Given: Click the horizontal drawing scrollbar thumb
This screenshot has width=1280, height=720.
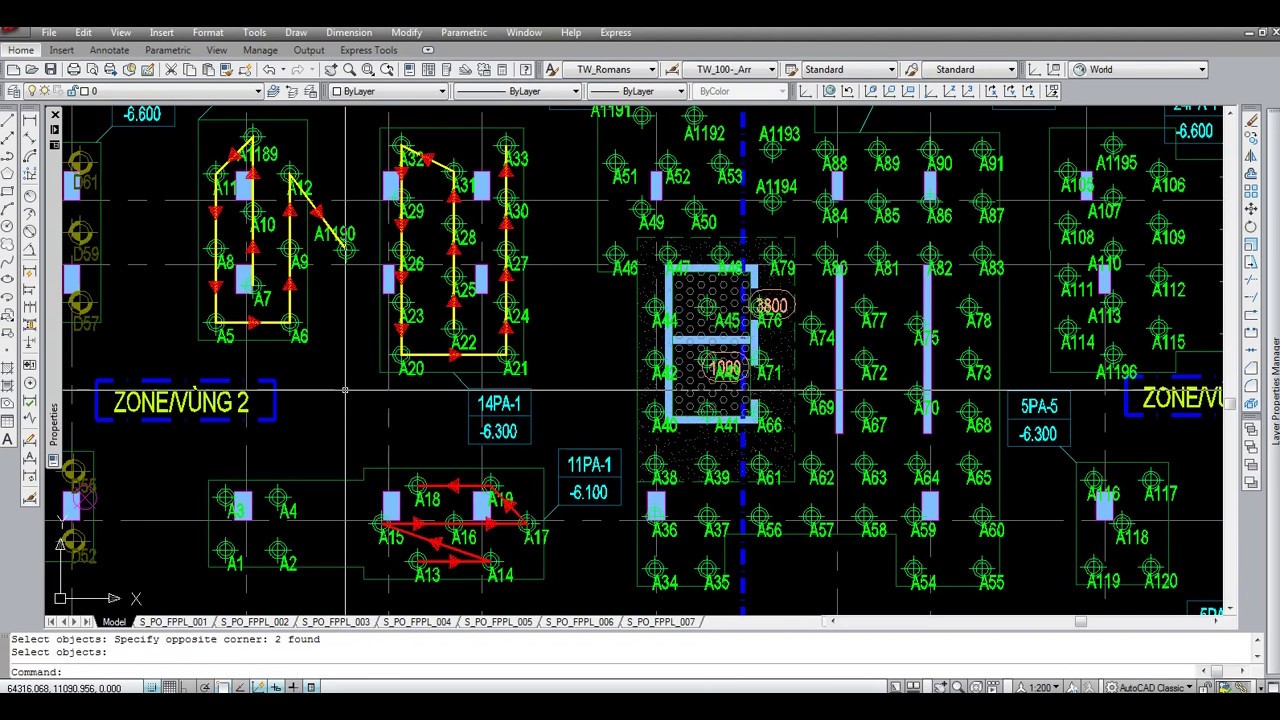Looking at the screenshot, I should [1080, 621].
